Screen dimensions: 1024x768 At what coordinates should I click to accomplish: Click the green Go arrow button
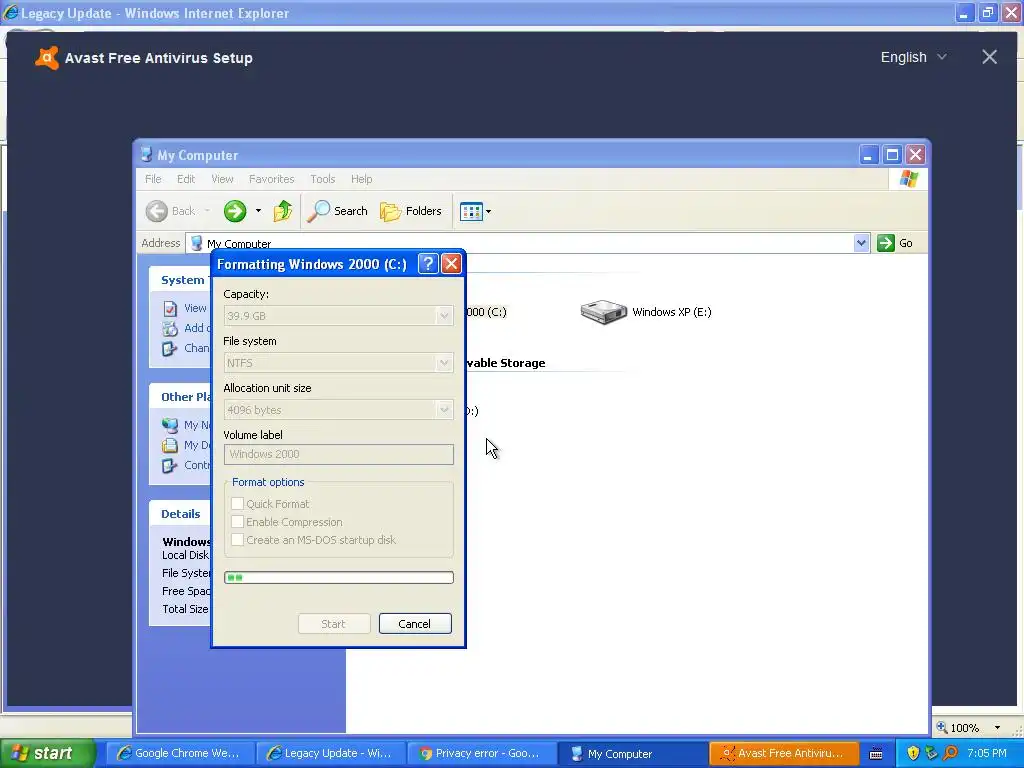pos(886,243)
